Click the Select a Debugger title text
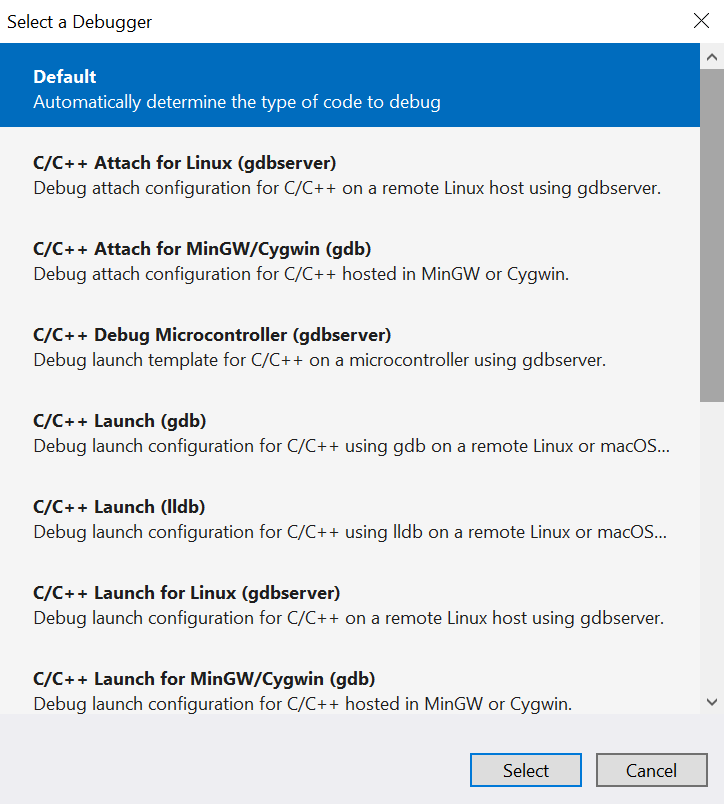 [x=79, y=20]
